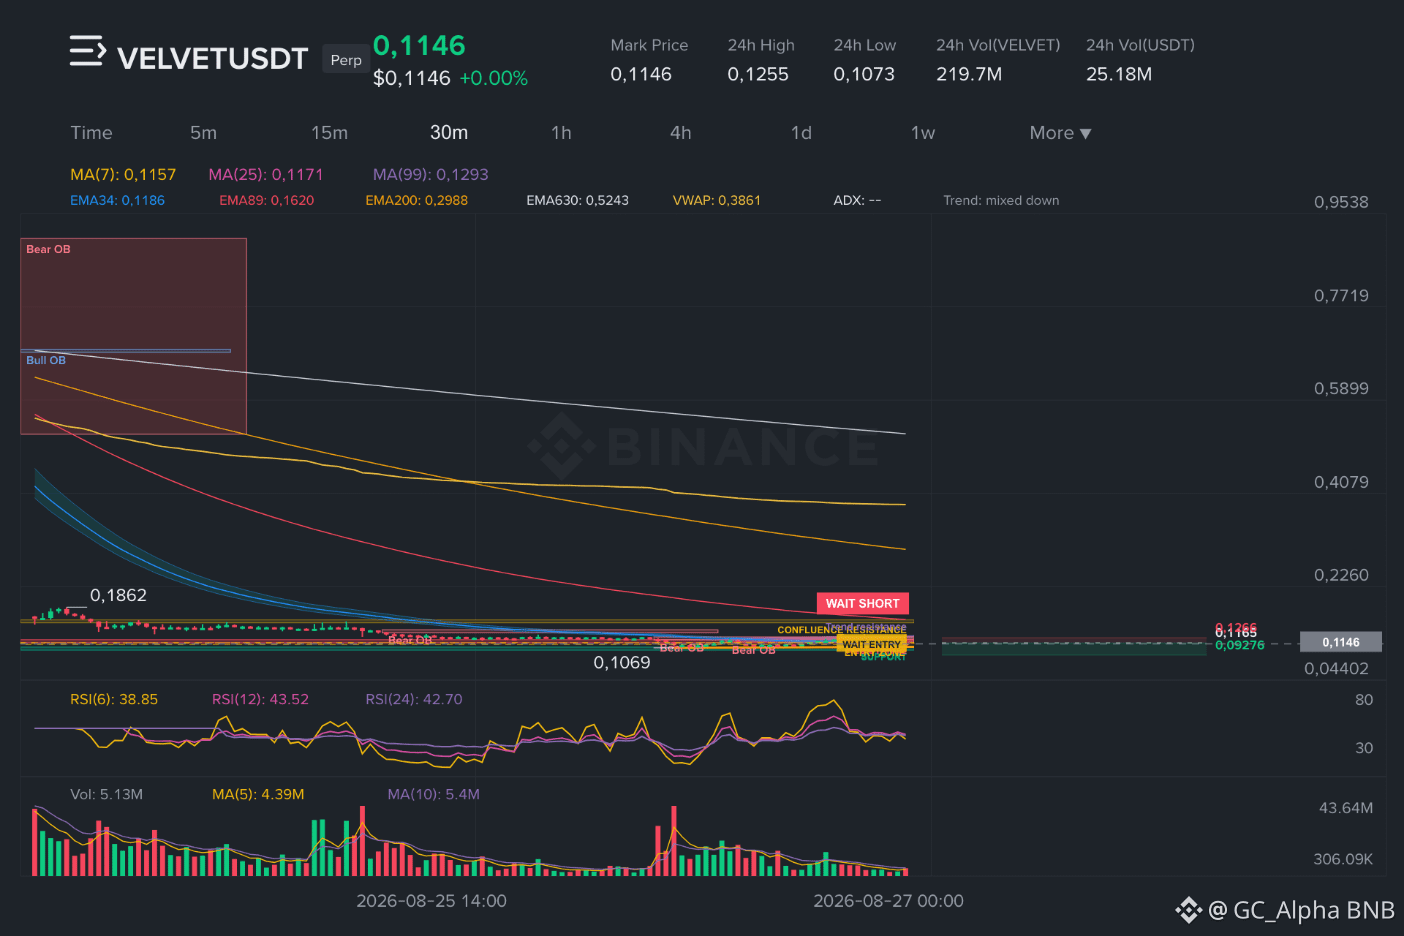Image resolution: width=1404 pixels, height=936 pixels.
Task: Click the volume MA(5): 4.39M label
Action: [x=258, y=794]
